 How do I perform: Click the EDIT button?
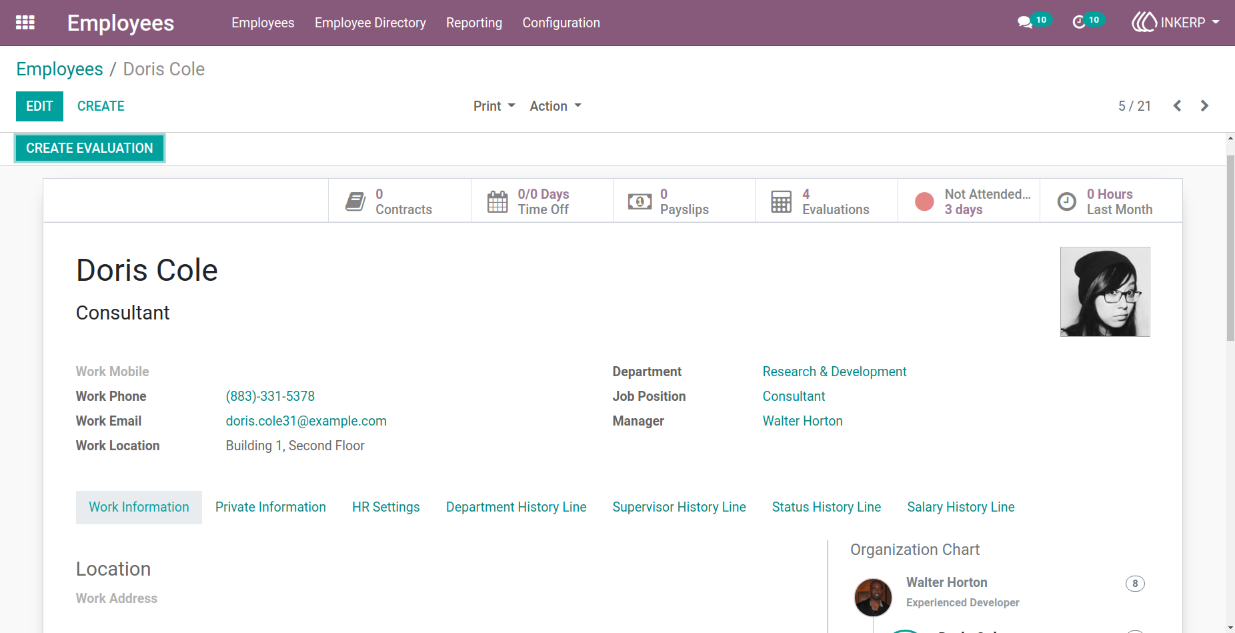[x=40, y=106]
